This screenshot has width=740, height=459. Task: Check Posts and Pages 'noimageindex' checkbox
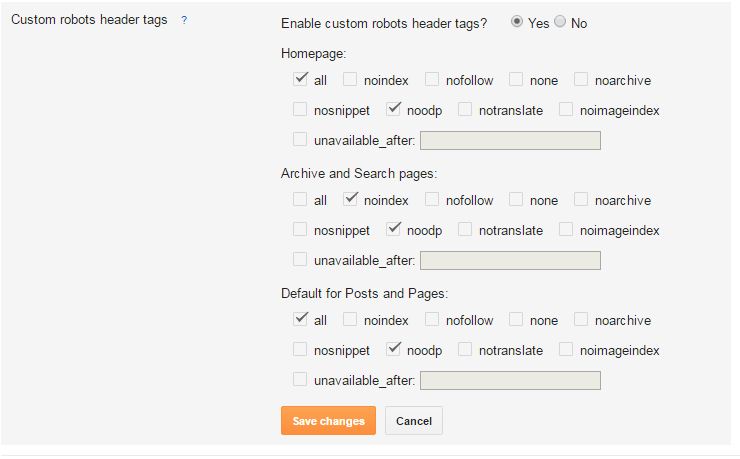coord(566,349)
